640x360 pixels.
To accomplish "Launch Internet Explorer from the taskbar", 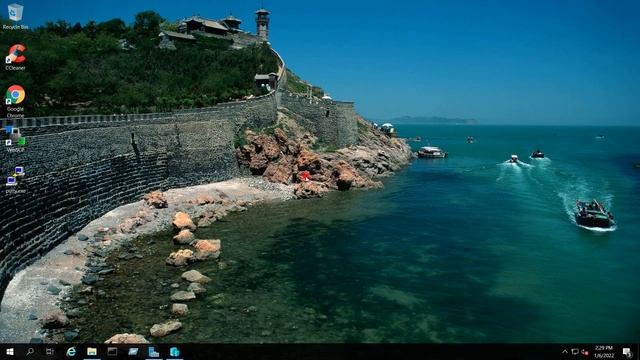I will point(71,351).
